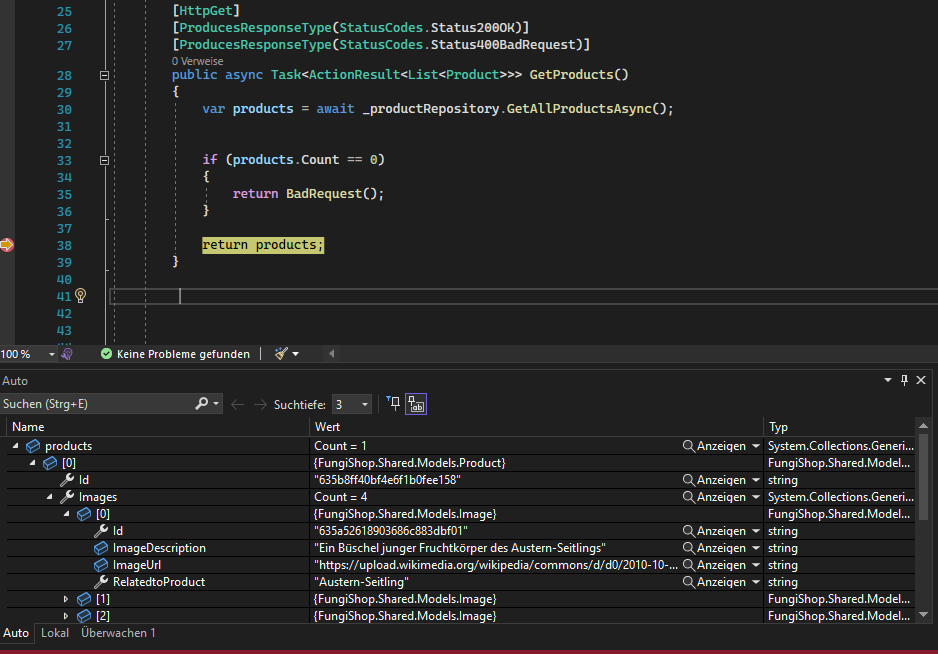Click the magnifier Anzeigen icon in the ImageUrl row
The height and width of the screenshot is (654, 938).
pos(689,565)
